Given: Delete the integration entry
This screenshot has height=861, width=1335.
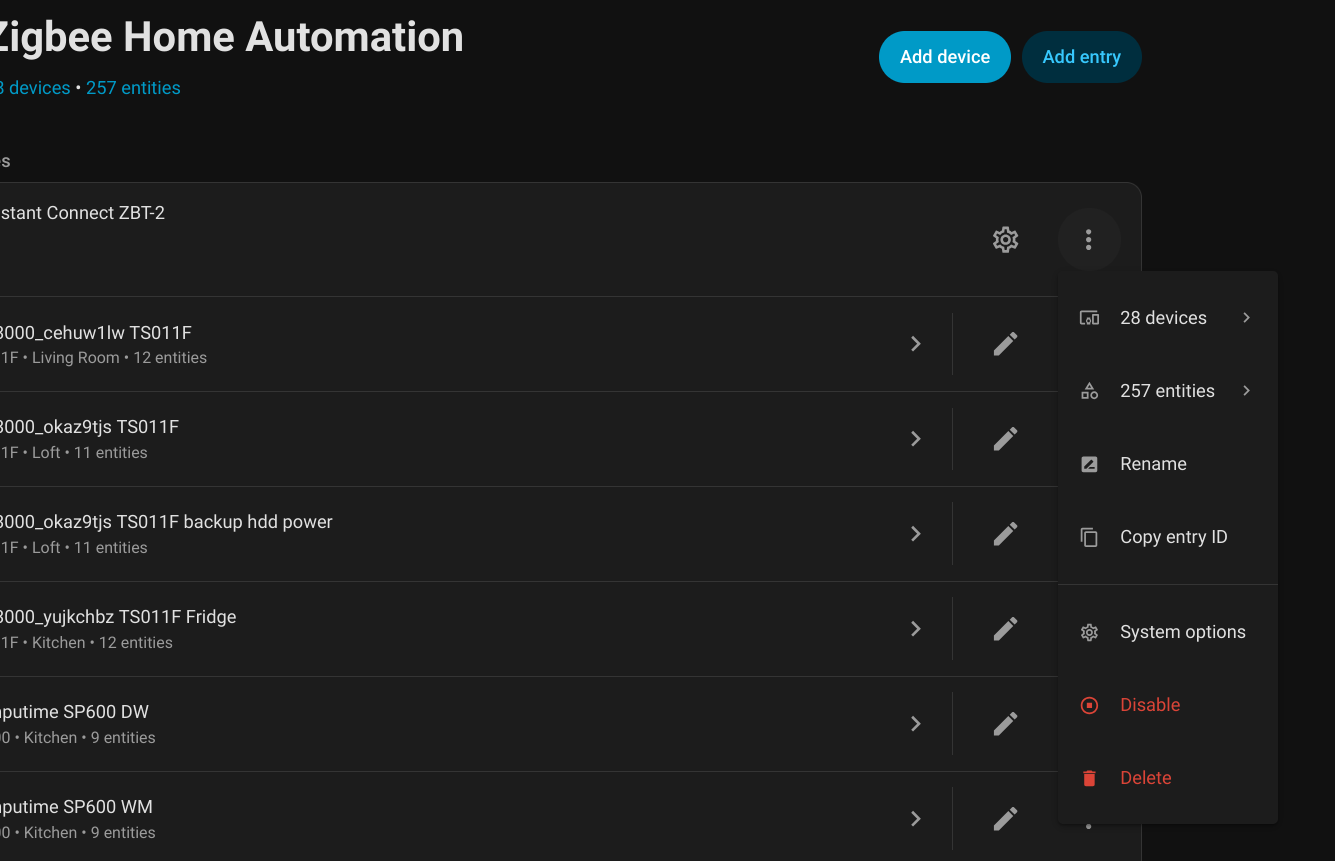Looking at the screenshot, I should pyautogui.click(x=1145, y=777).
